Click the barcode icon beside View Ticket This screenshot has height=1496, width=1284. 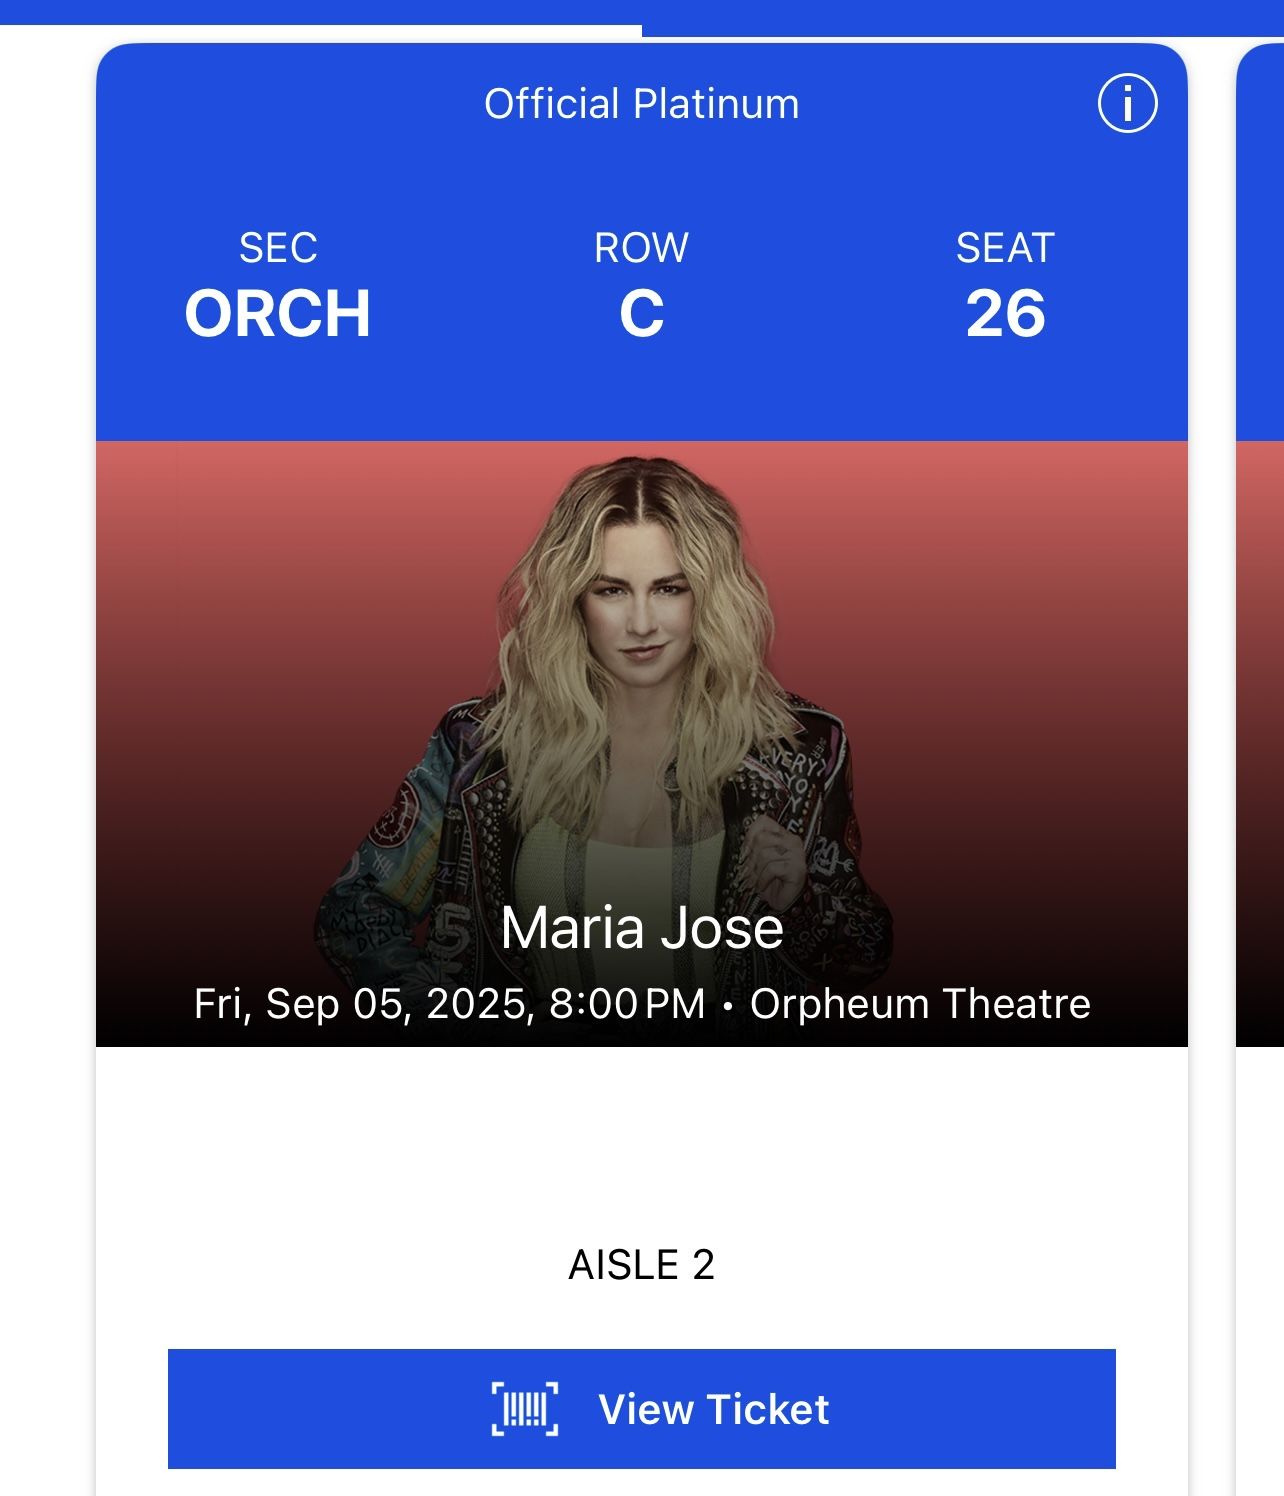524,1409
